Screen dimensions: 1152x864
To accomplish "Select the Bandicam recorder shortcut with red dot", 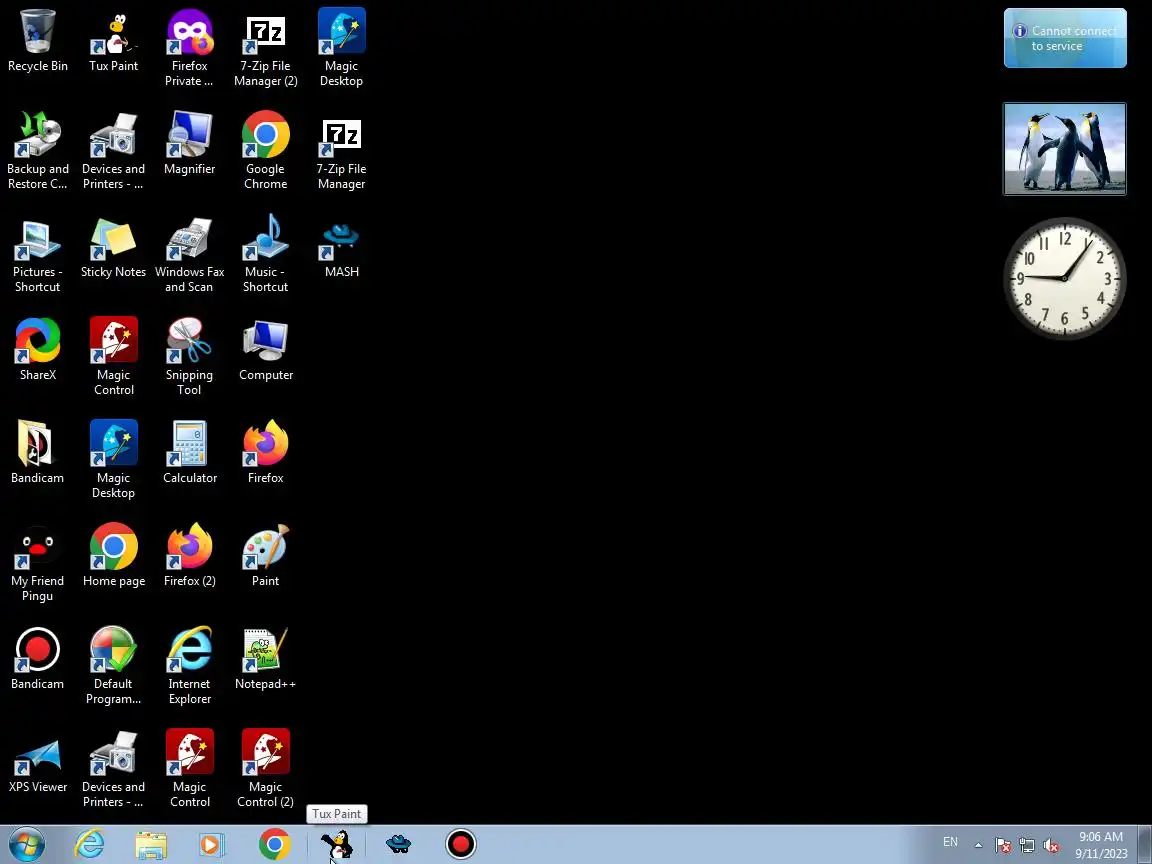I will (37, 658).
